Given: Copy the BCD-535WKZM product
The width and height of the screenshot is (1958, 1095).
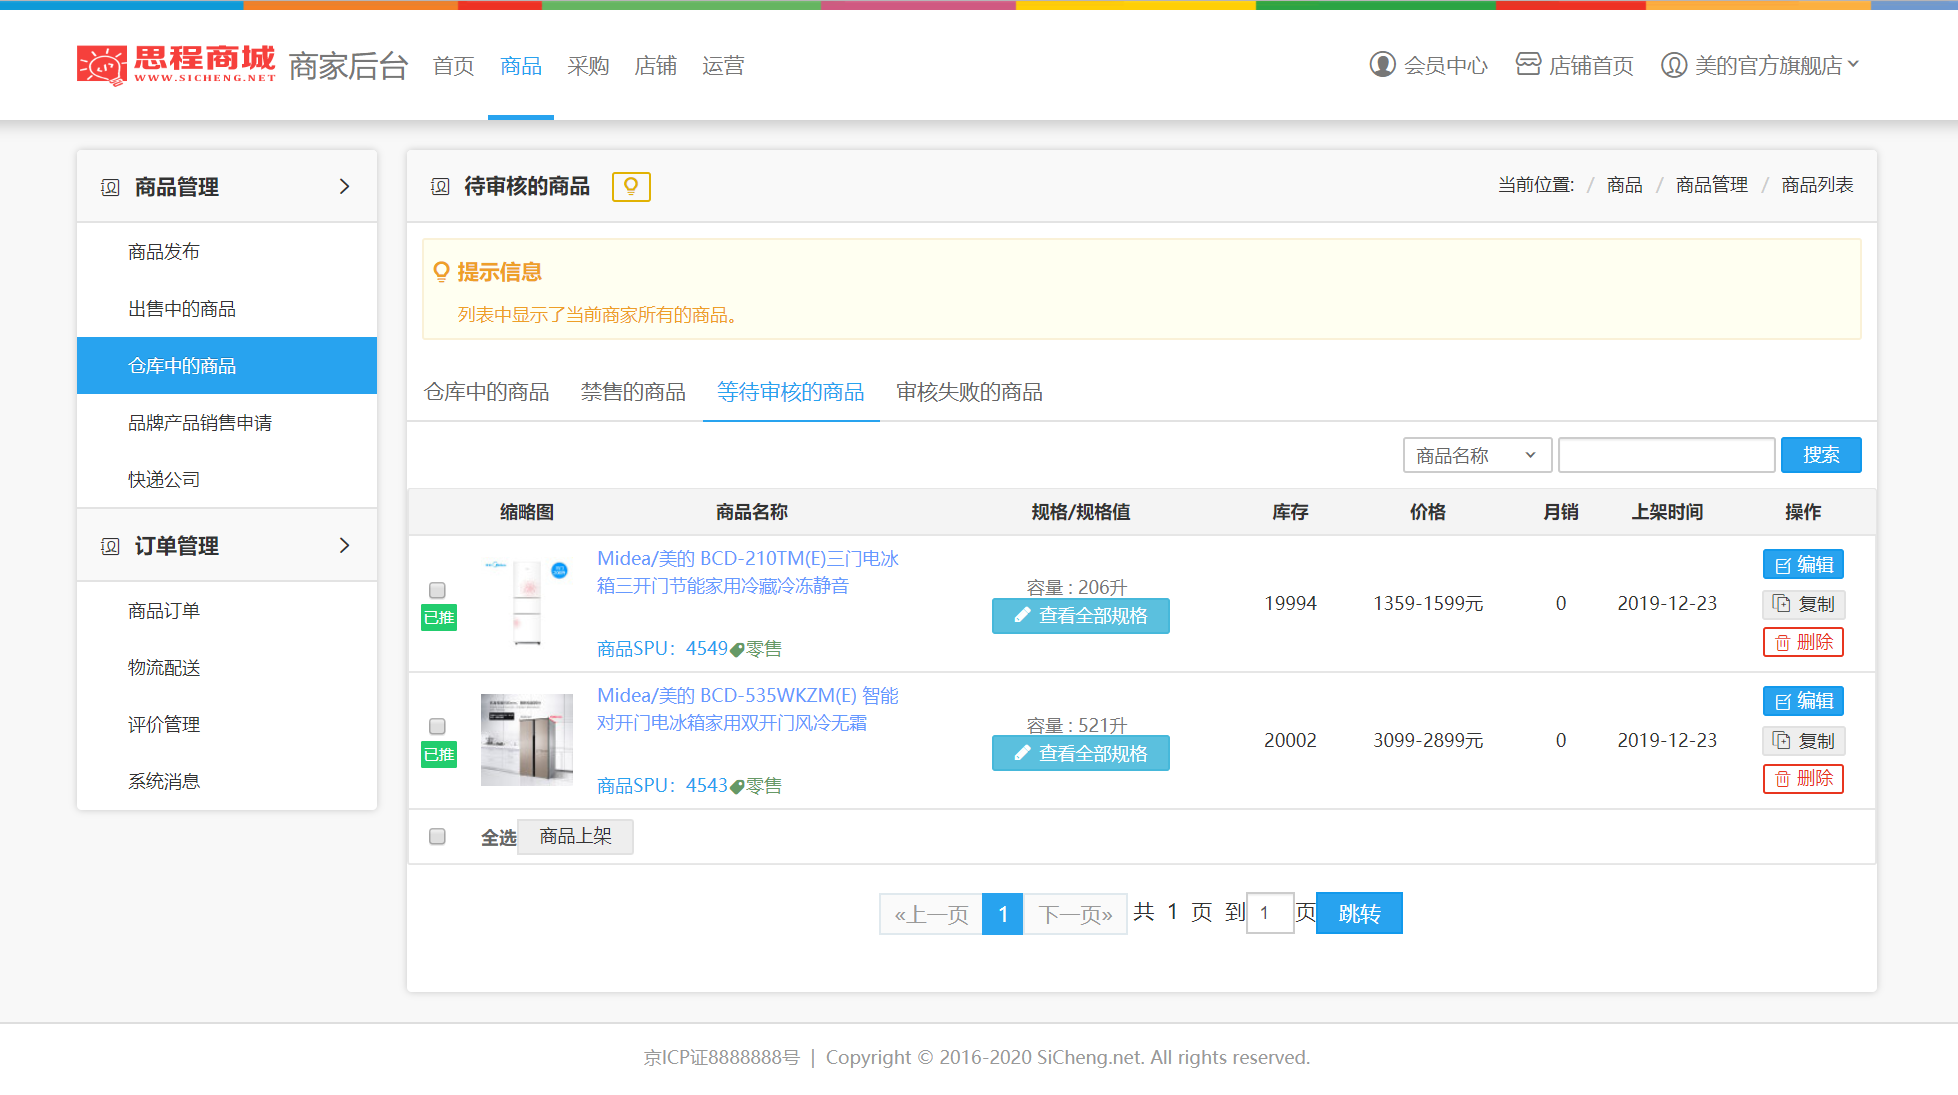Looking at the screenshot, I should [x=1803, y=741].
